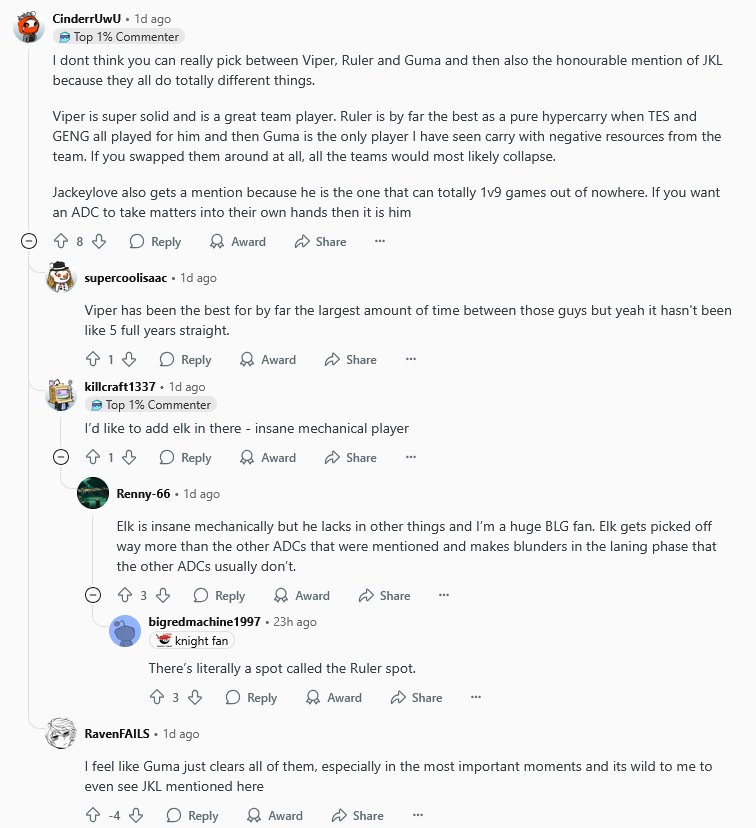Upvote bigredmachine1997's comment
Image resolution: width=756 pixels, height=828 pixels.
(156, 697)
